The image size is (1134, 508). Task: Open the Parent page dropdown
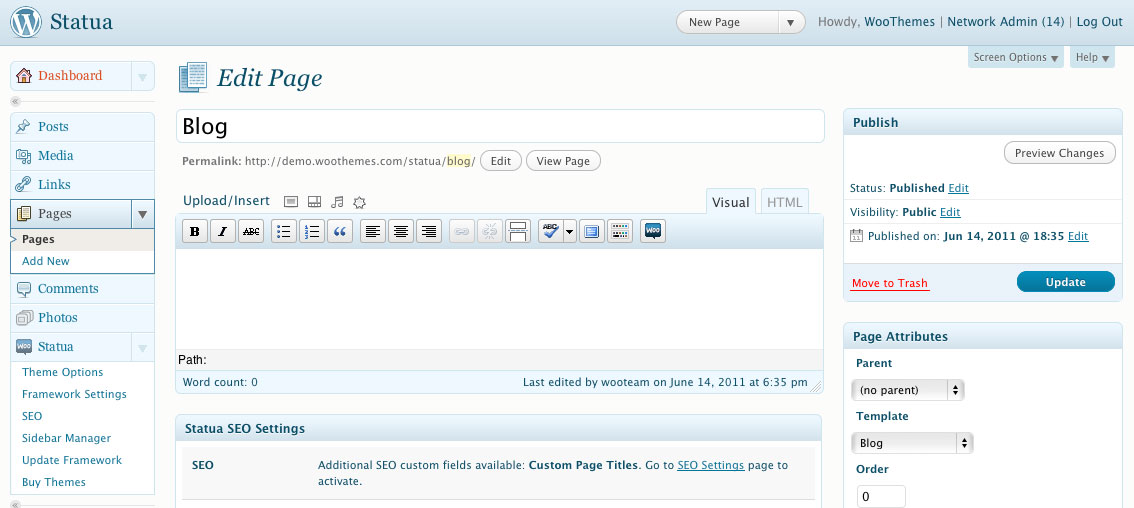pyautogui.click(x=908, y=390)
